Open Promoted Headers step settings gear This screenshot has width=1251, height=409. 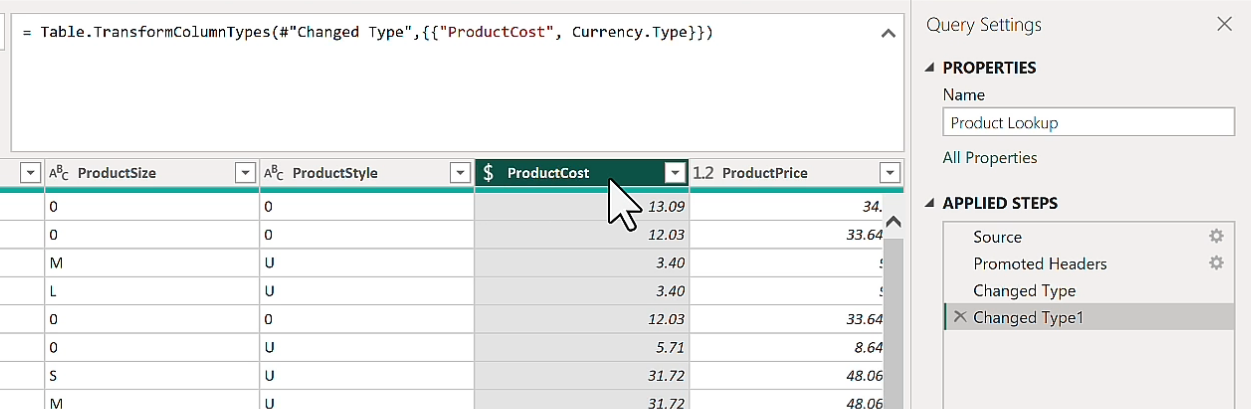(x=1216, y=263)
